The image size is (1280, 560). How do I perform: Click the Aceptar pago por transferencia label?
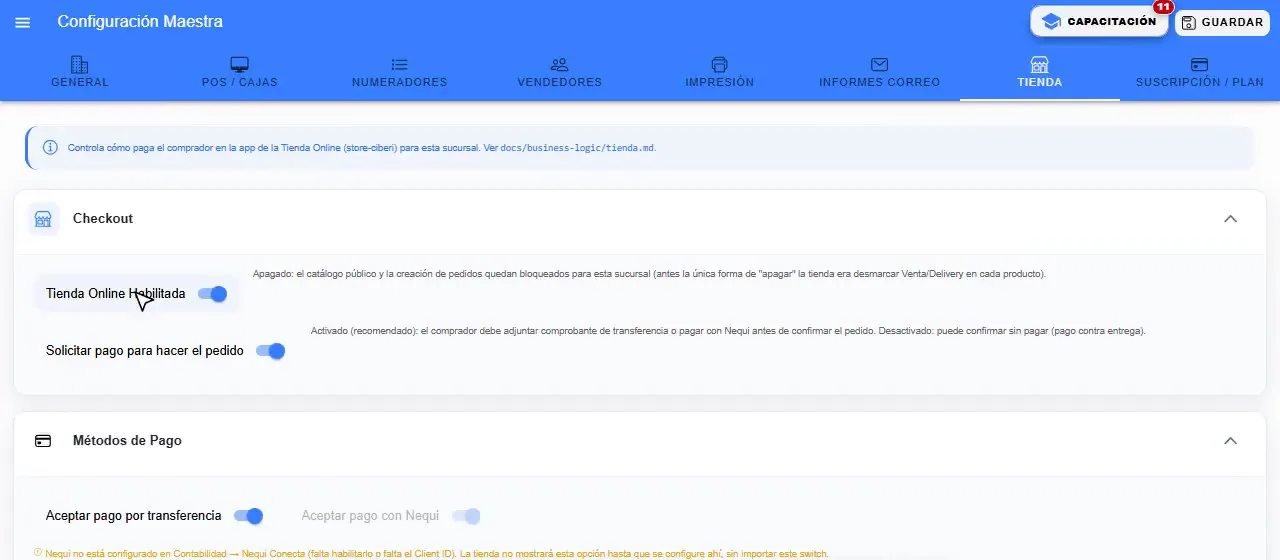click(134, 516)
